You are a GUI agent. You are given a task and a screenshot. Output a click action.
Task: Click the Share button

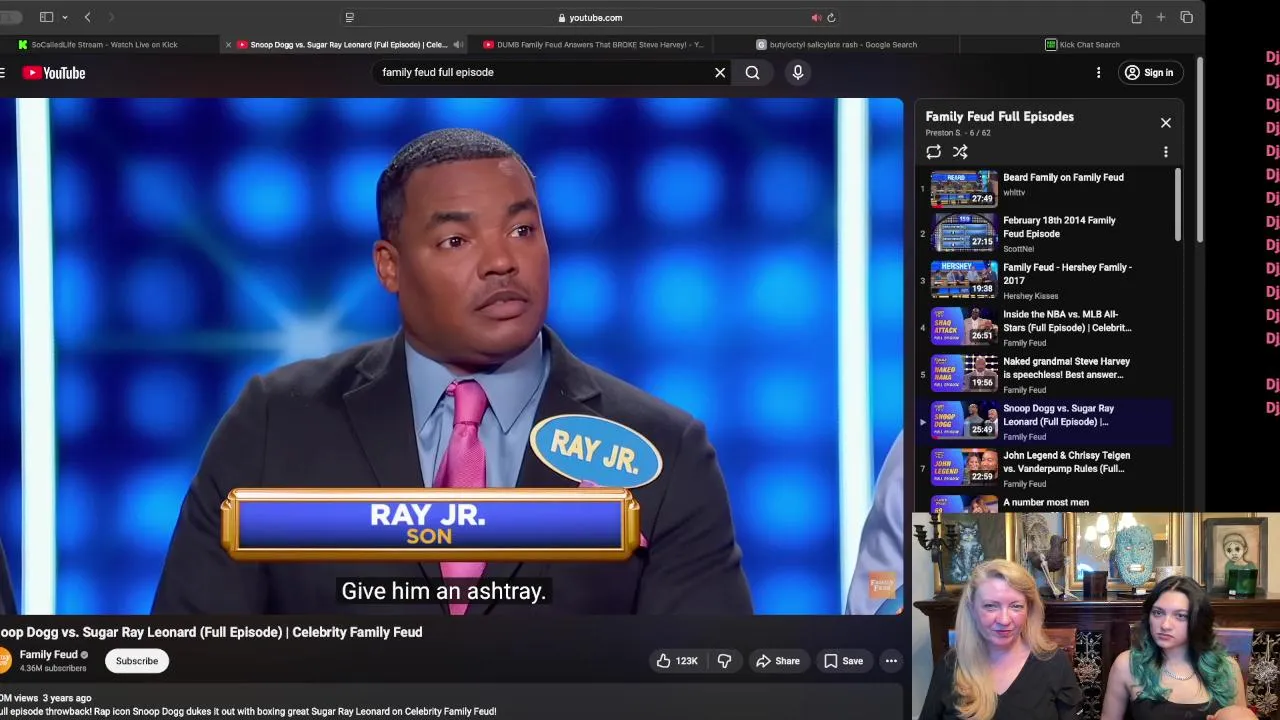click(x=777, y=661)
